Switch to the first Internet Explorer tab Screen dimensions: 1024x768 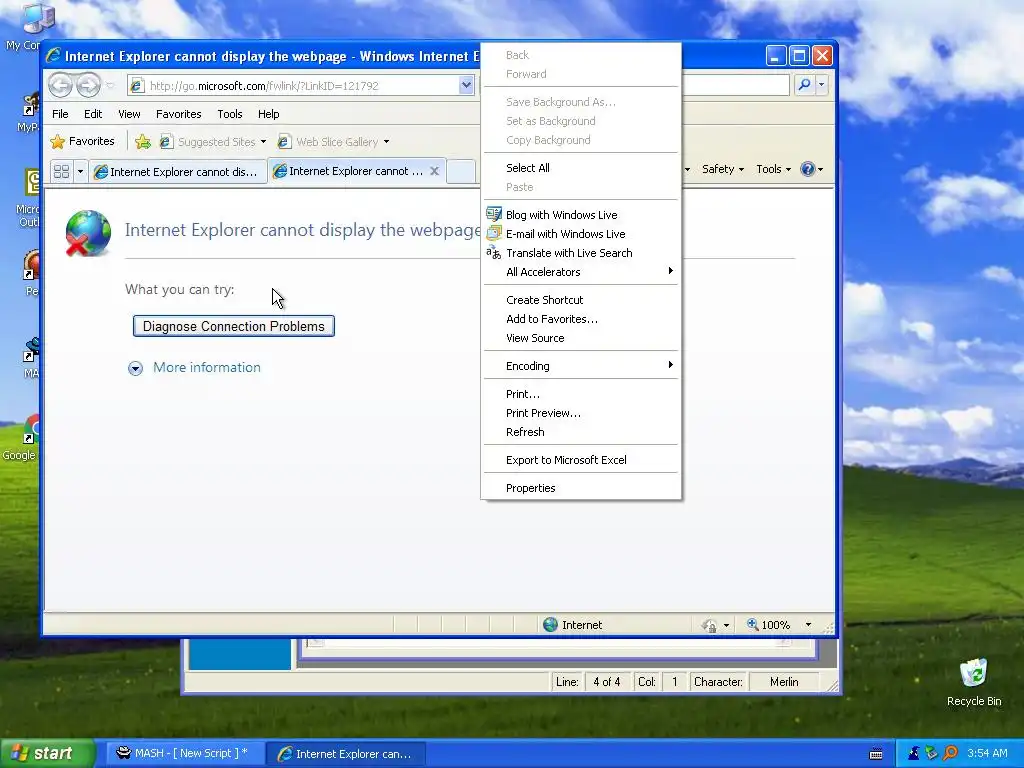click(178, 172)
